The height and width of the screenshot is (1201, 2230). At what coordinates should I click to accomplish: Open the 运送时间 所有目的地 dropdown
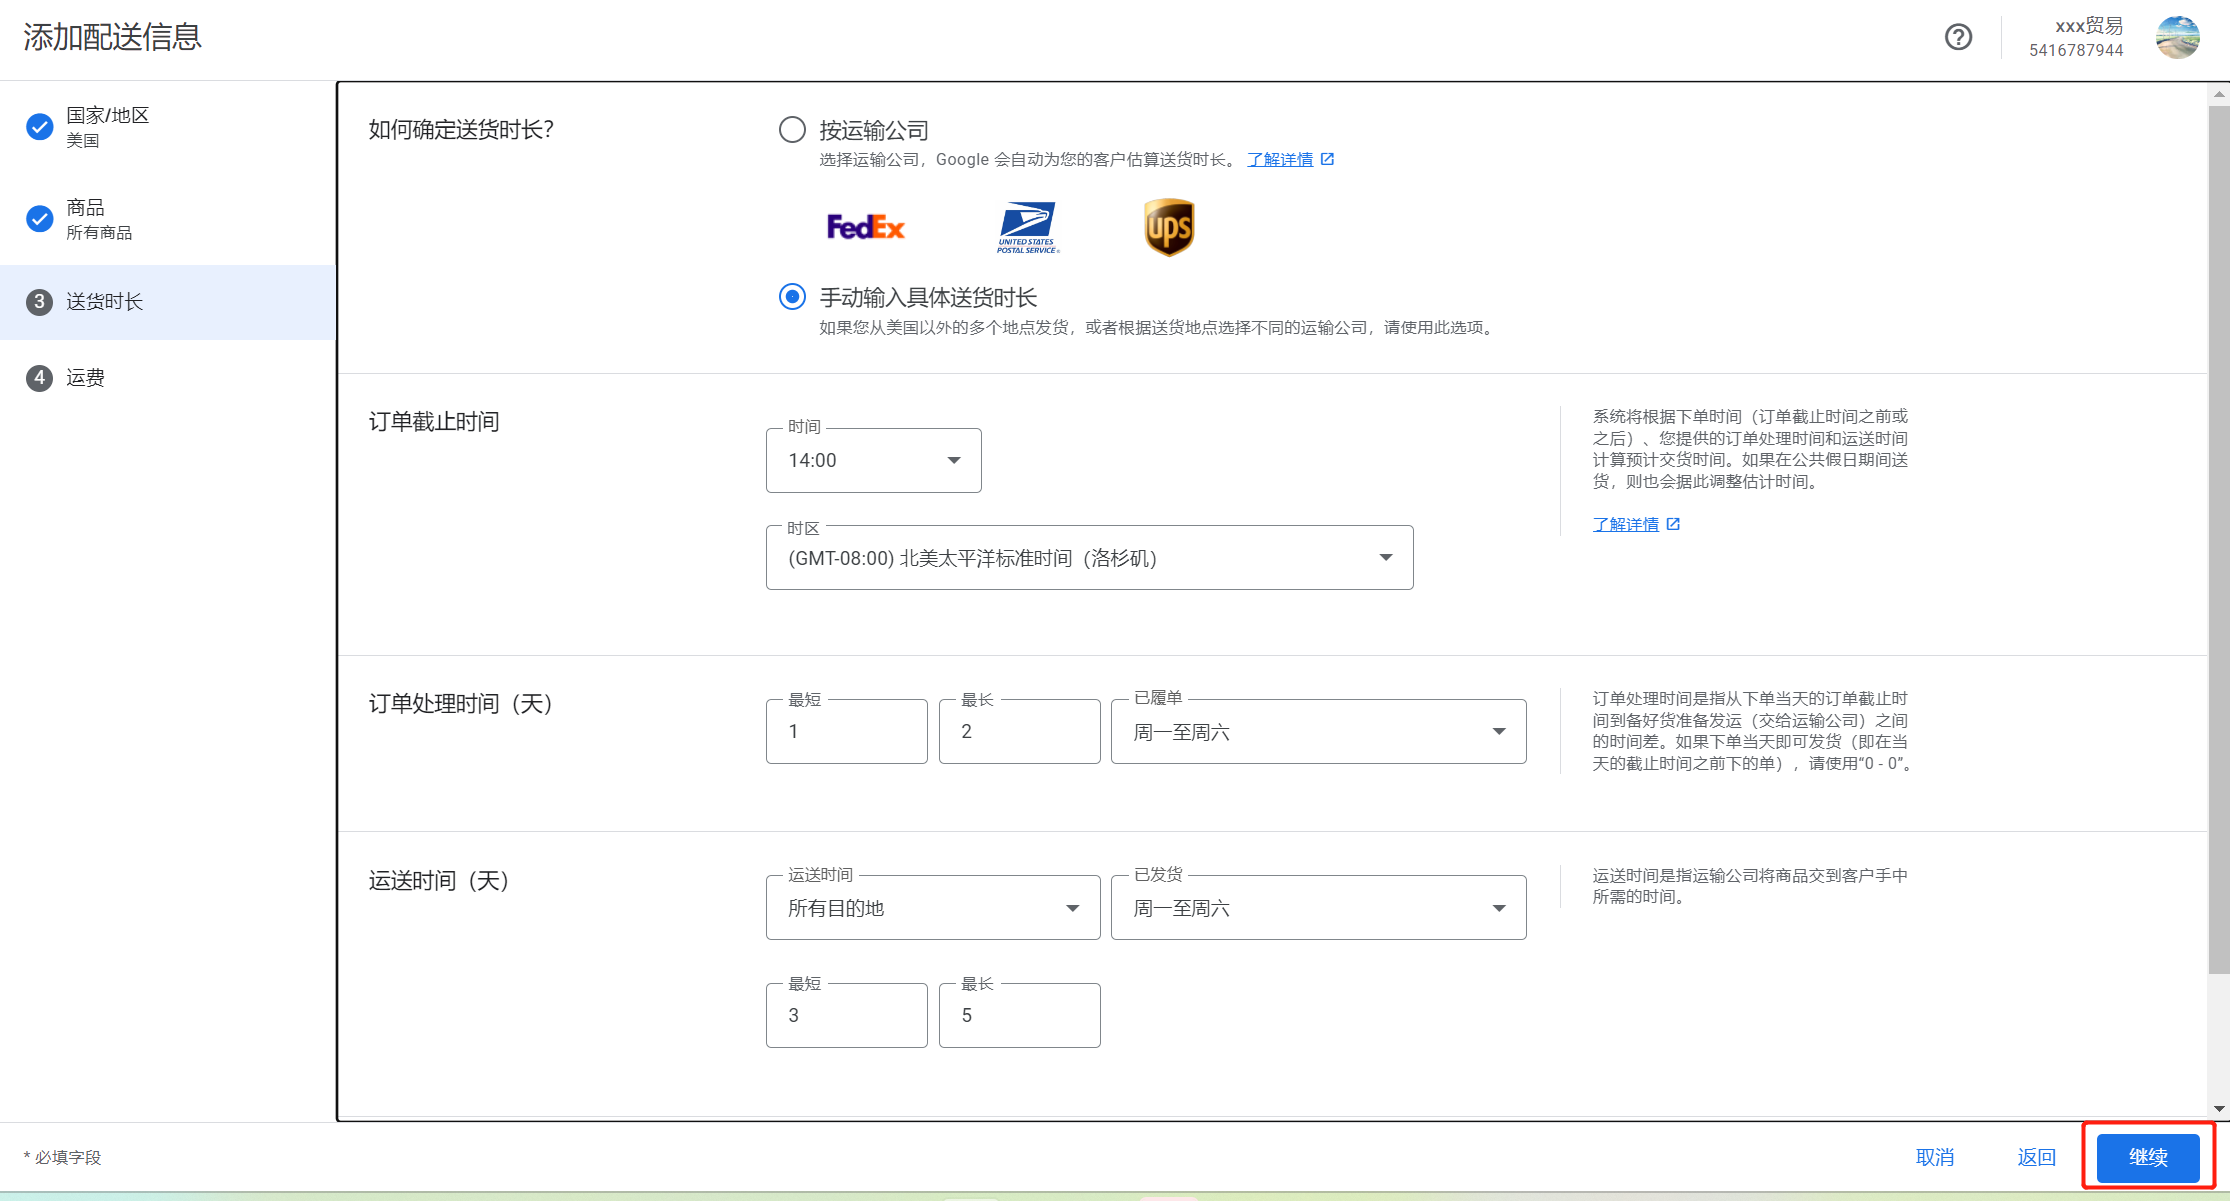click(933, 908)
